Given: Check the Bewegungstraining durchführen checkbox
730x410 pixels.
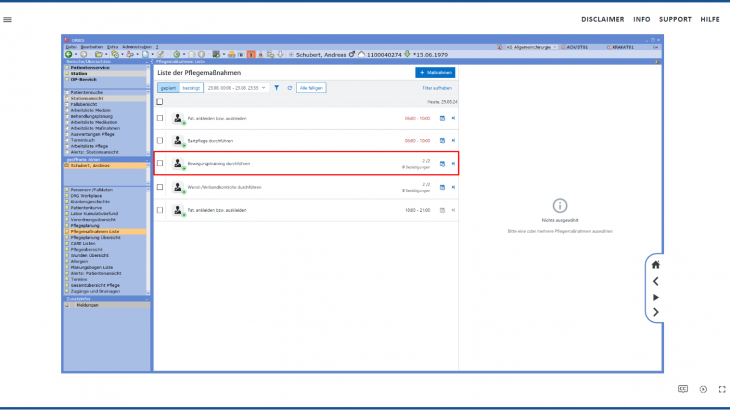Looking at the screenshot, I should click(x=160, y=163).
